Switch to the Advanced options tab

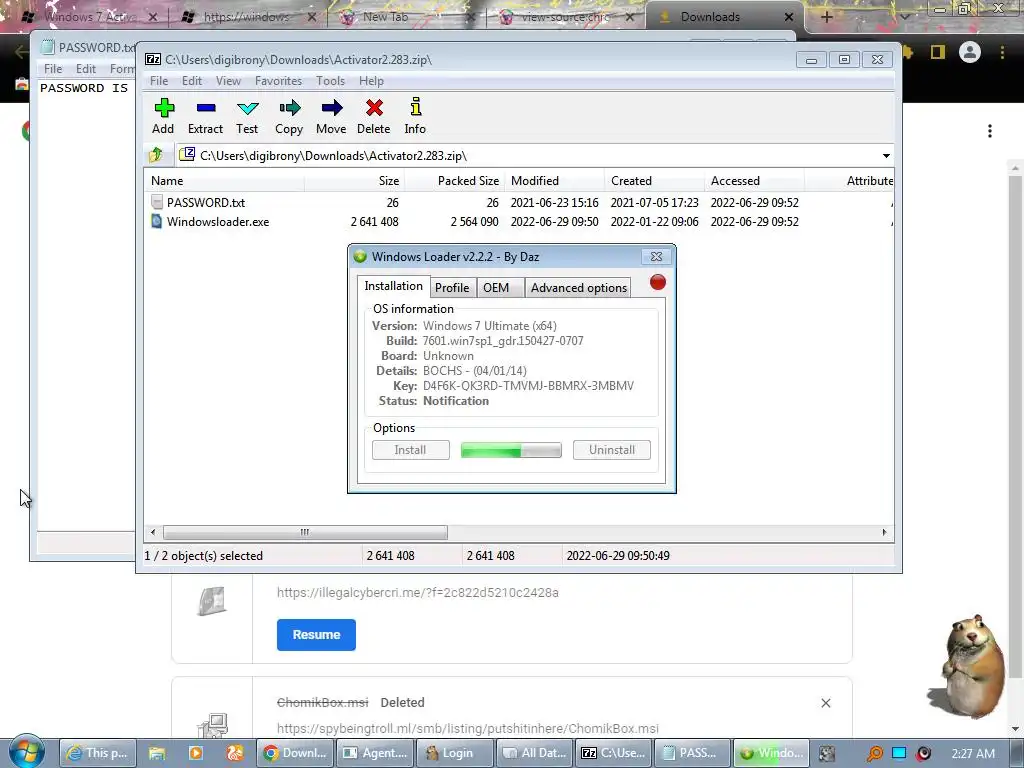click(579, 288)
